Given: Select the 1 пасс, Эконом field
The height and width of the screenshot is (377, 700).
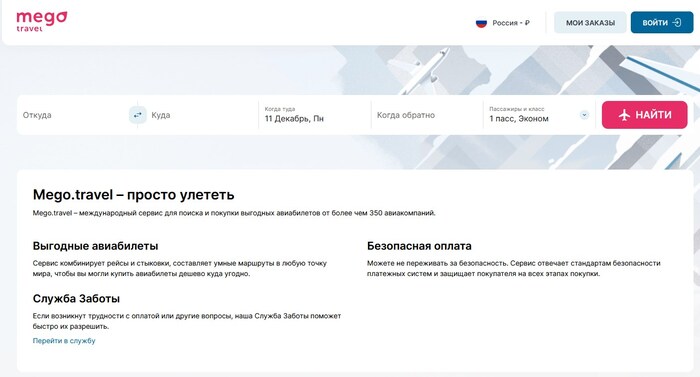Looking at the screenshot, I should (x=539, y=115).
